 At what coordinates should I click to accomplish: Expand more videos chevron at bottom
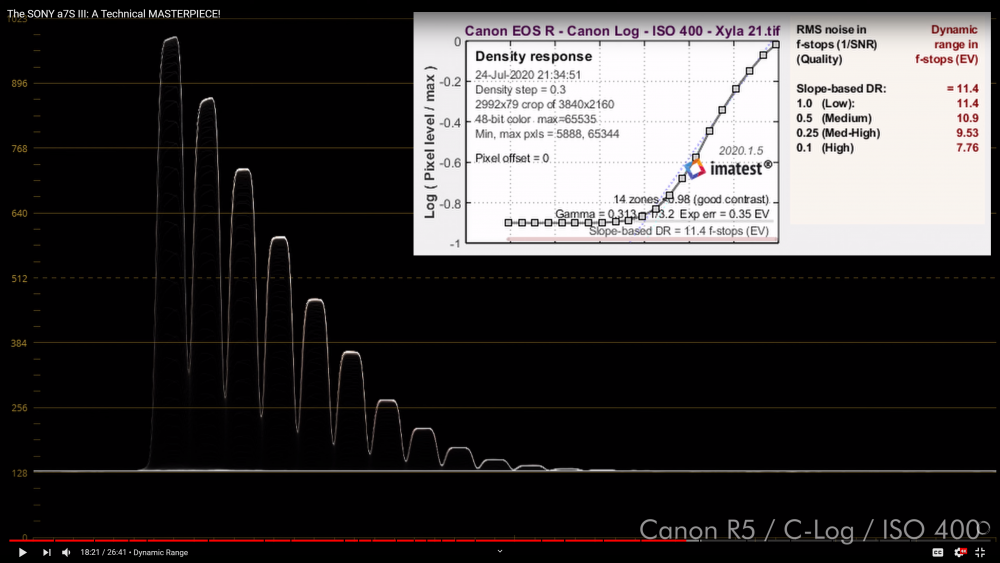click(x=500, y=552)
